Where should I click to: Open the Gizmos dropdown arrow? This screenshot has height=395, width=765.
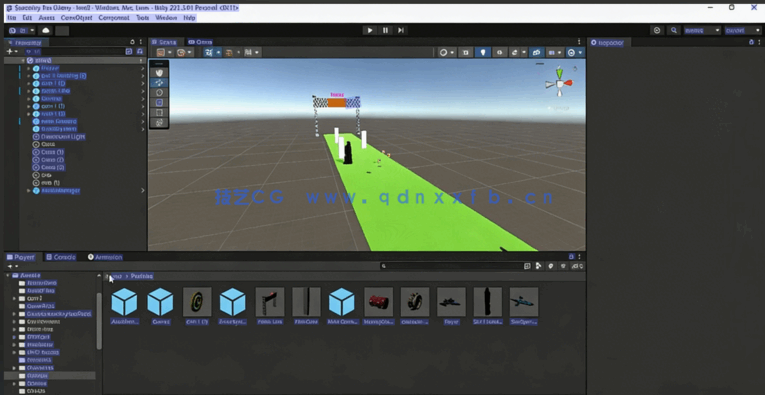(581, 52)
